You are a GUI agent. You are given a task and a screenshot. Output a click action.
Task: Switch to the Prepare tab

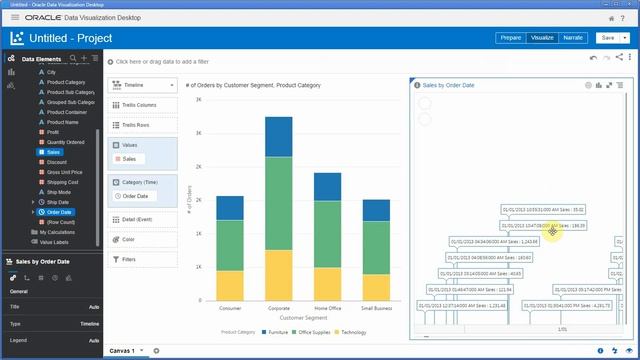coord(511,38)
